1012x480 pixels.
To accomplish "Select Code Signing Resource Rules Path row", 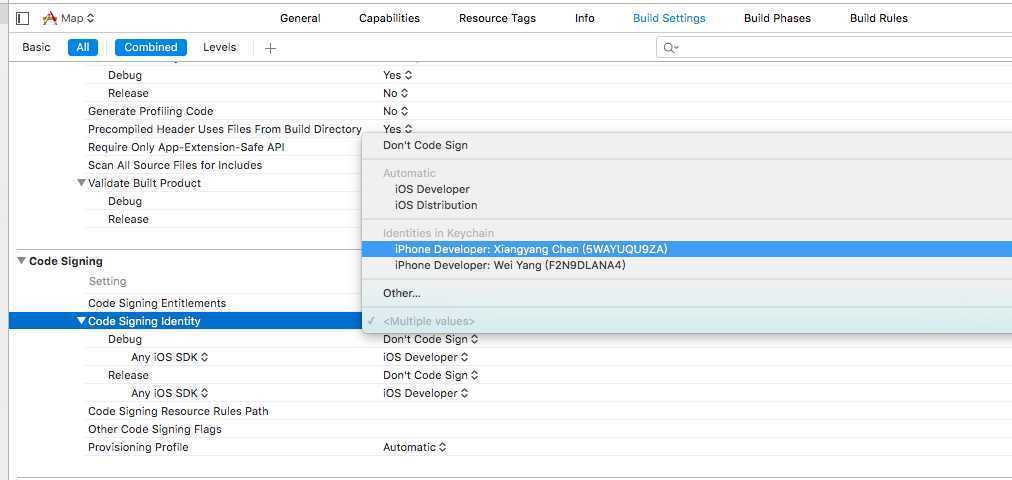I will coord(178,411).
